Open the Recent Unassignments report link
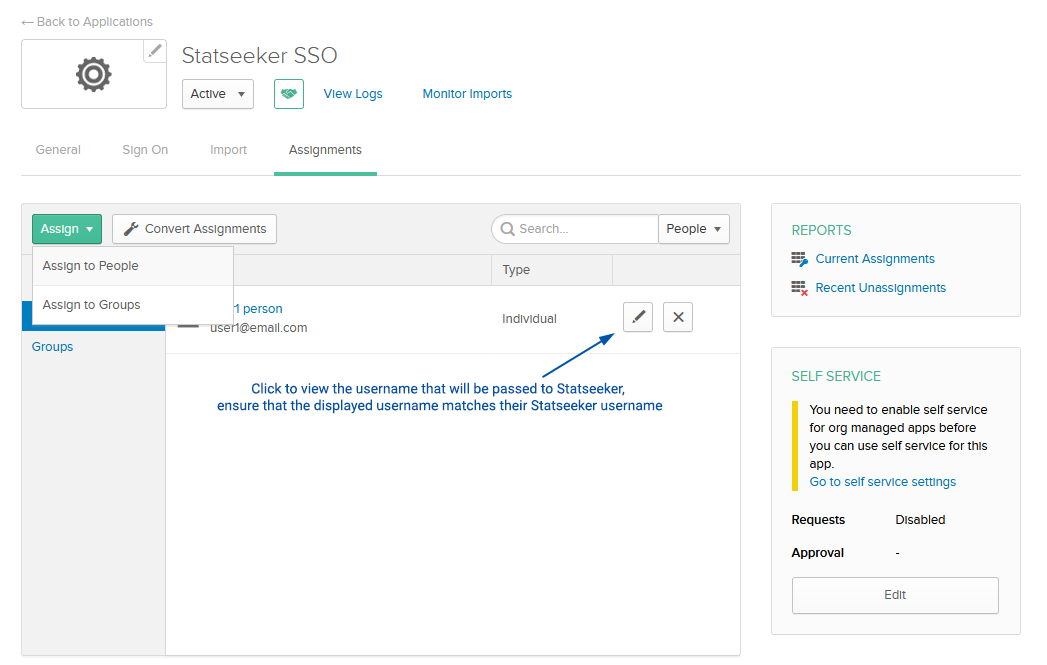 click(x=880, y=288)
